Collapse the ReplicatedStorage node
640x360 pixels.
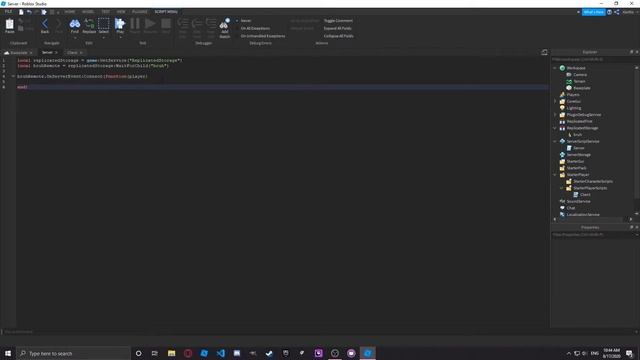pos(555,128)
